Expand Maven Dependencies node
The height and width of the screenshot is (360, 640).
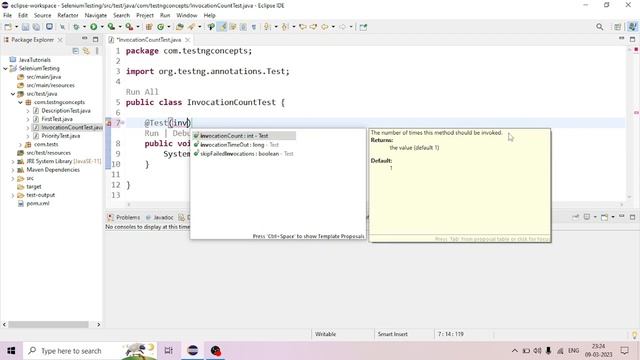13,170
